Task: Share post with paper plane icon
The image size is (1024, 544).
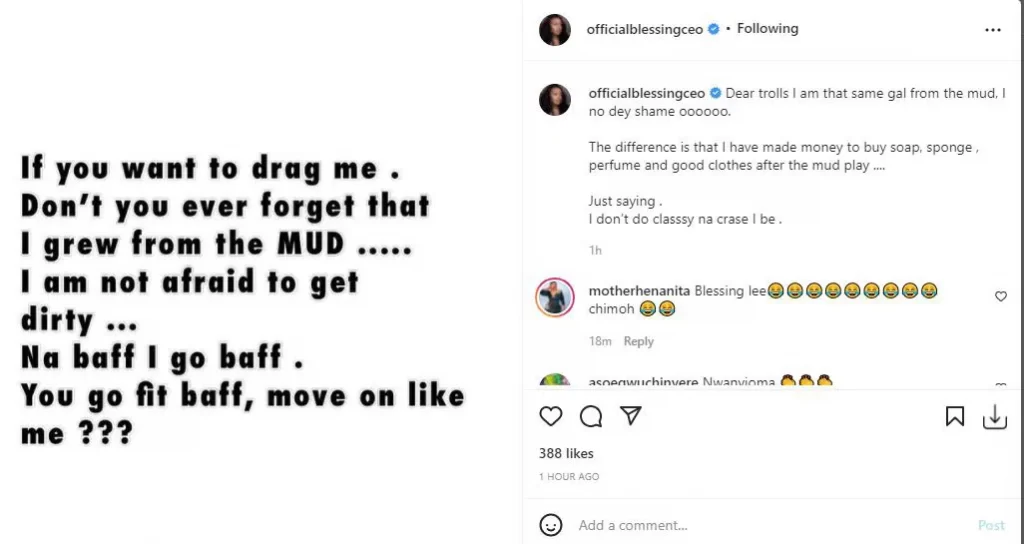Action: tap(630, 416)
